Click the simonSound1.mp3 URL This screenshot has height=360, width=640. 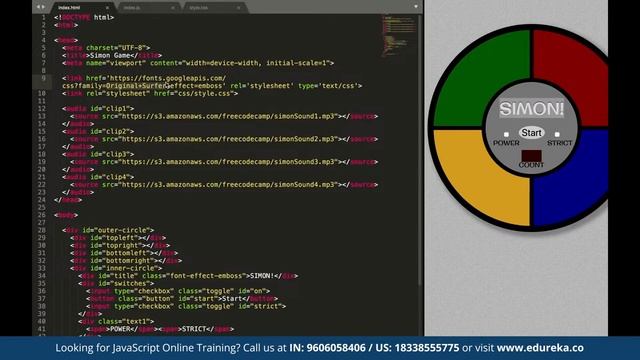229,116
